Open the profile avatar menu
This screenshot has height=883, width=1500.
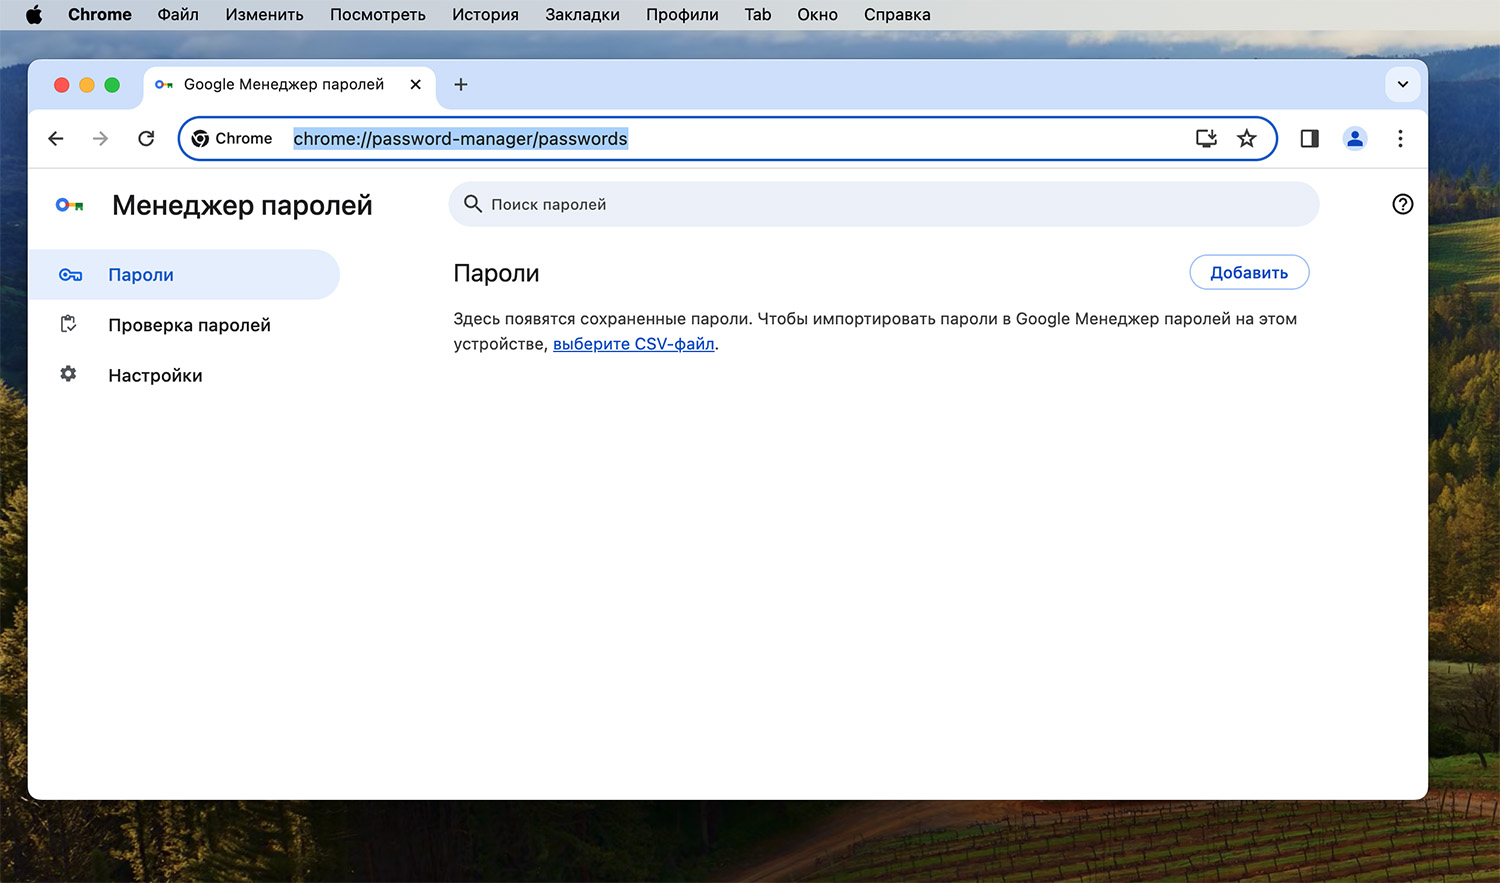coord(1355,139)
